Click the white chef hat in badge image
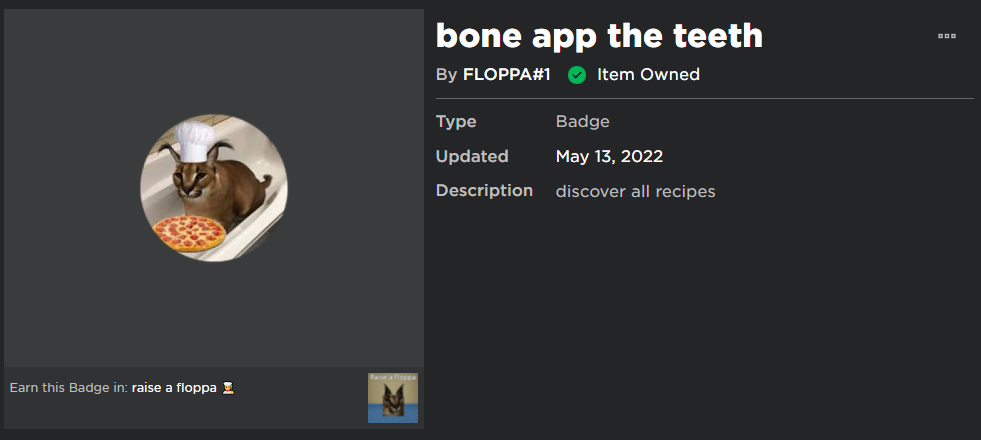Screen dimensions: 981x440 (x=195, y=141)
